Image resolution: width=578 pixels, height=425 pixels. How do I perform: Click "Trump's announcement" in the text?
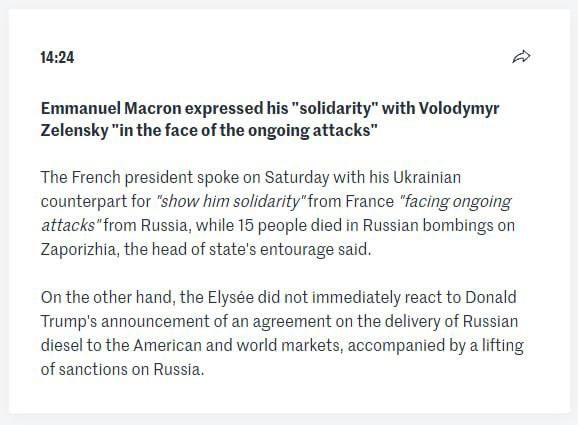[x=125, y=321]
